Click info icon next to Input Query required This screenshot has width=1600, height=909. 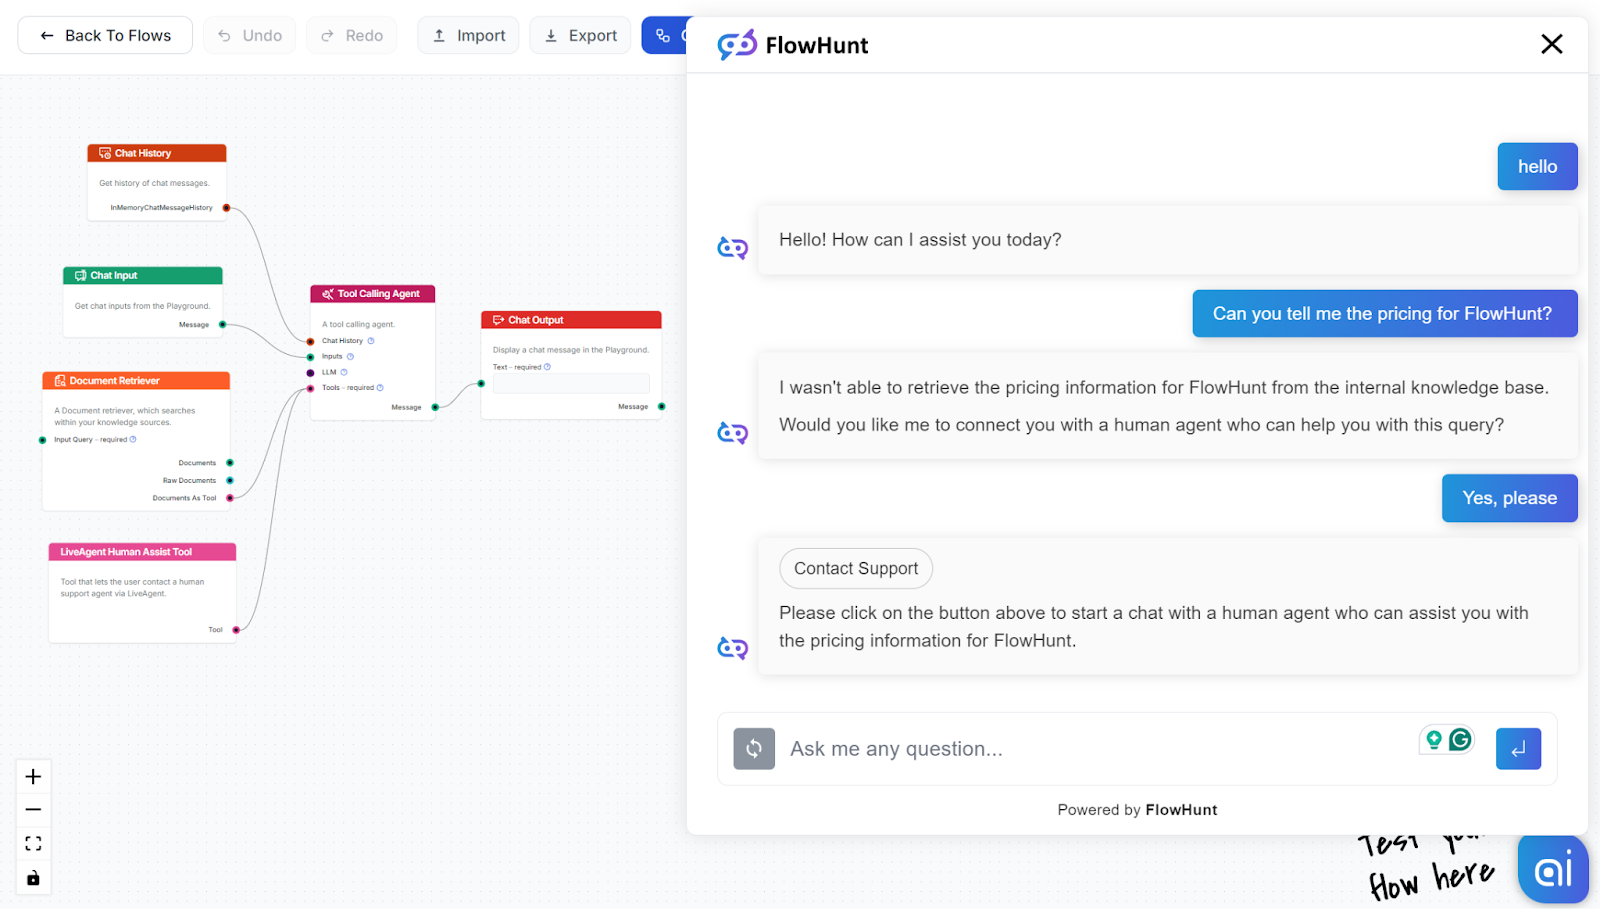(133, 439)
